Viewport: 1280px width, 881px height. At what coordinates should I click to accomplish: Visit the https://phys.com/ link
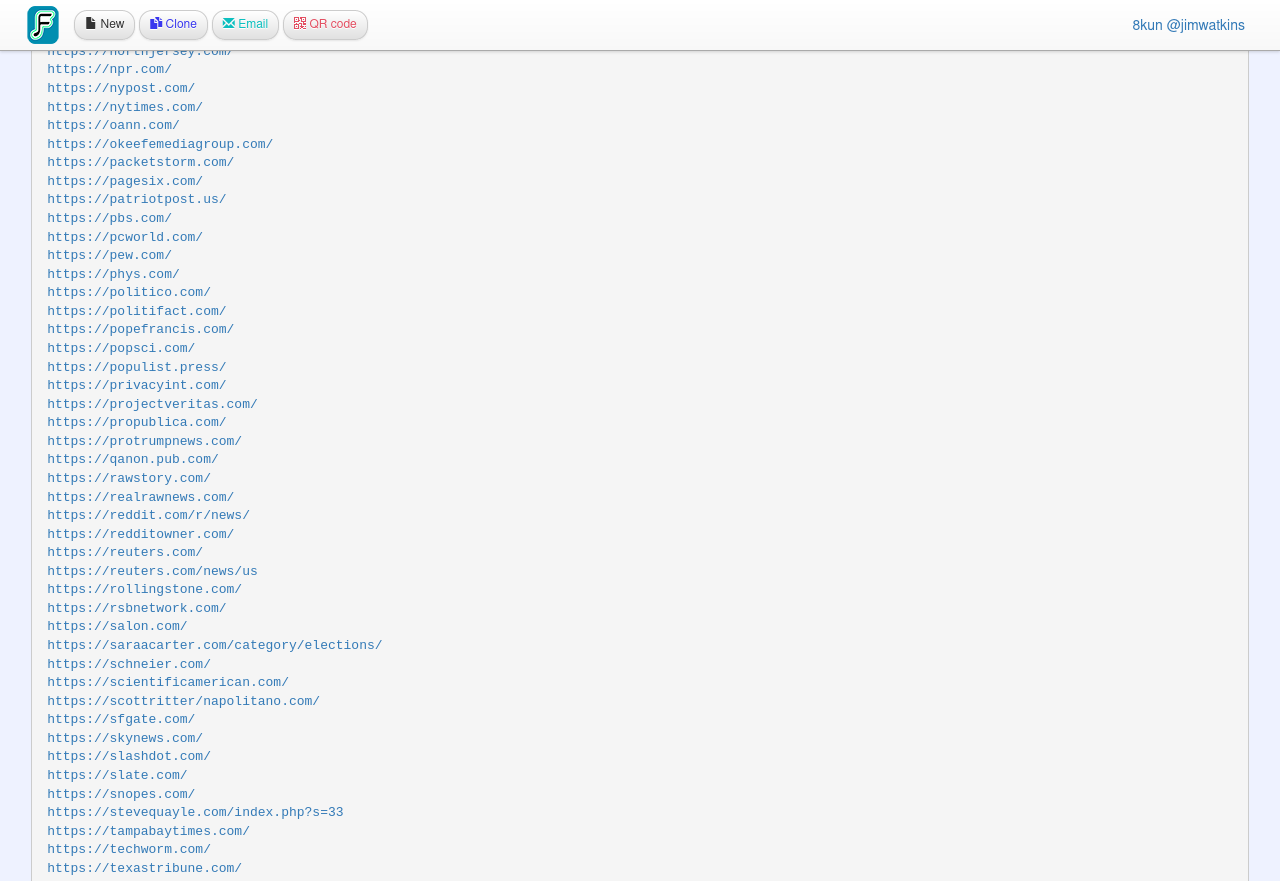point(113,275)
